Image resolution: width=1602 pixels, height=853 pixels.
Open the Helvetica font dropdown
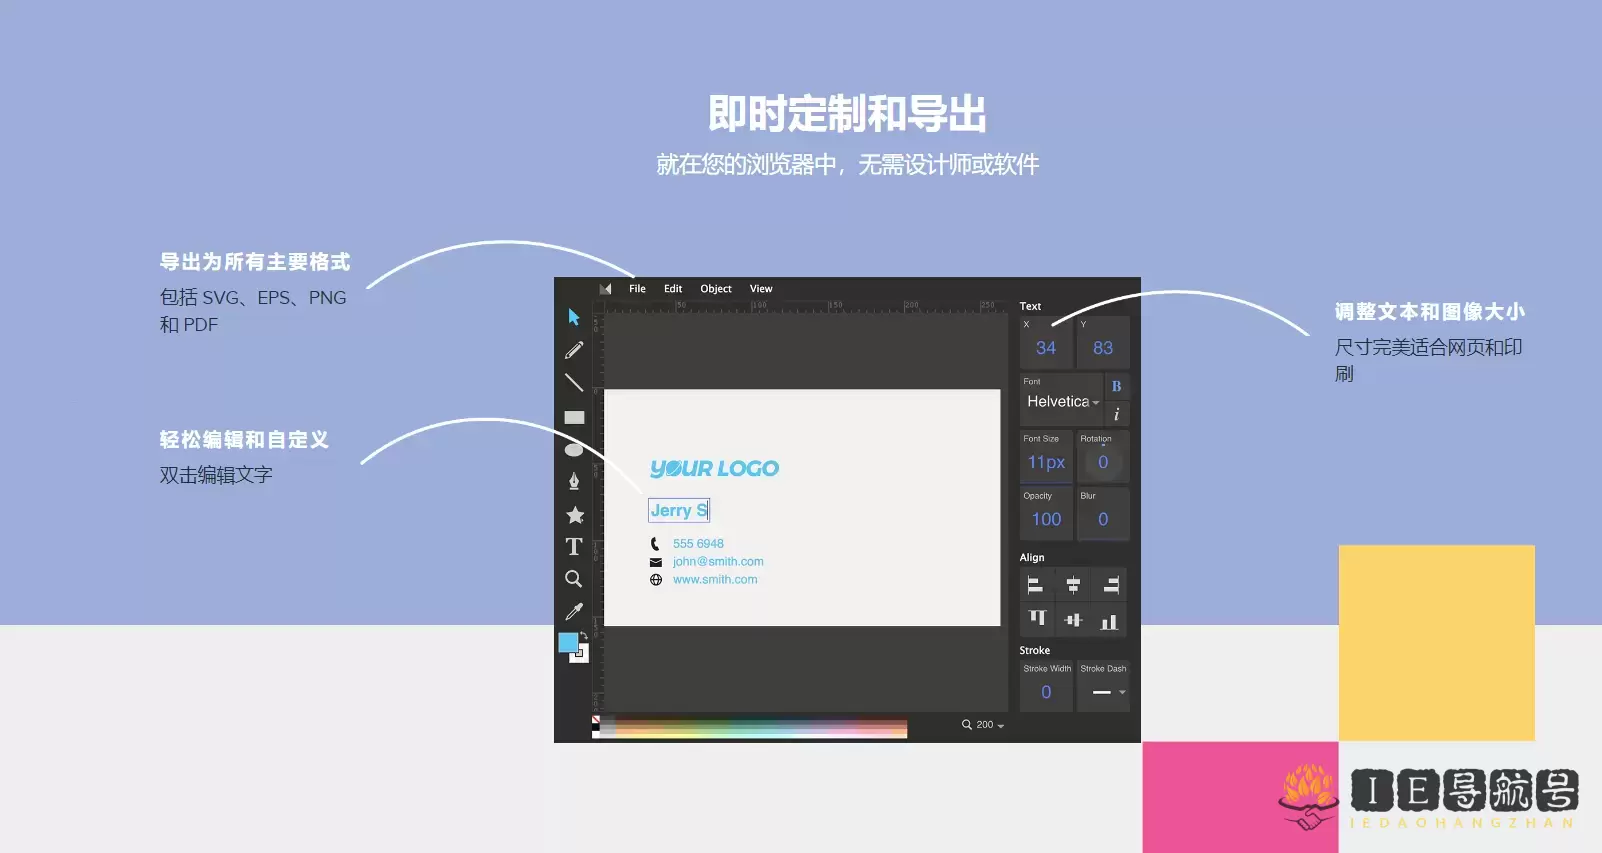tap(1062, 402)
